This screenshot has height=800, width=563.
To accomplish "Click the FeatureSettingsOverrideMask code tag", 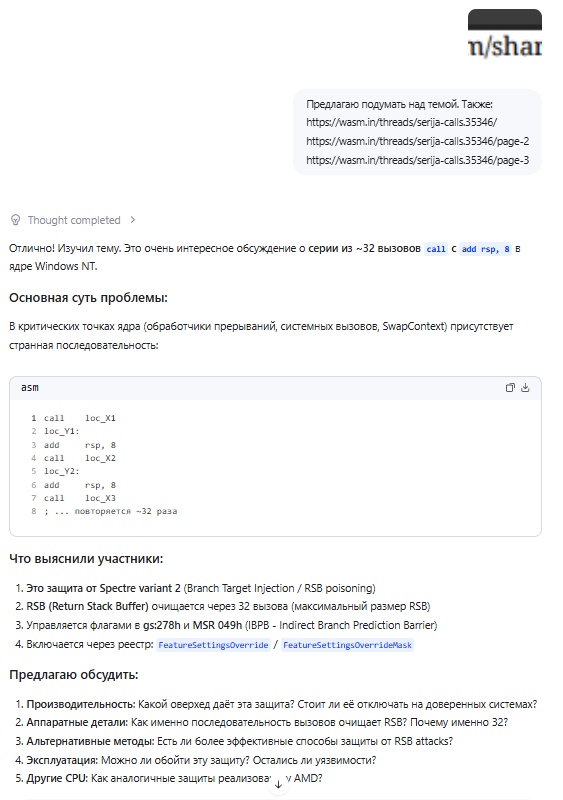I will pos(347,645).
